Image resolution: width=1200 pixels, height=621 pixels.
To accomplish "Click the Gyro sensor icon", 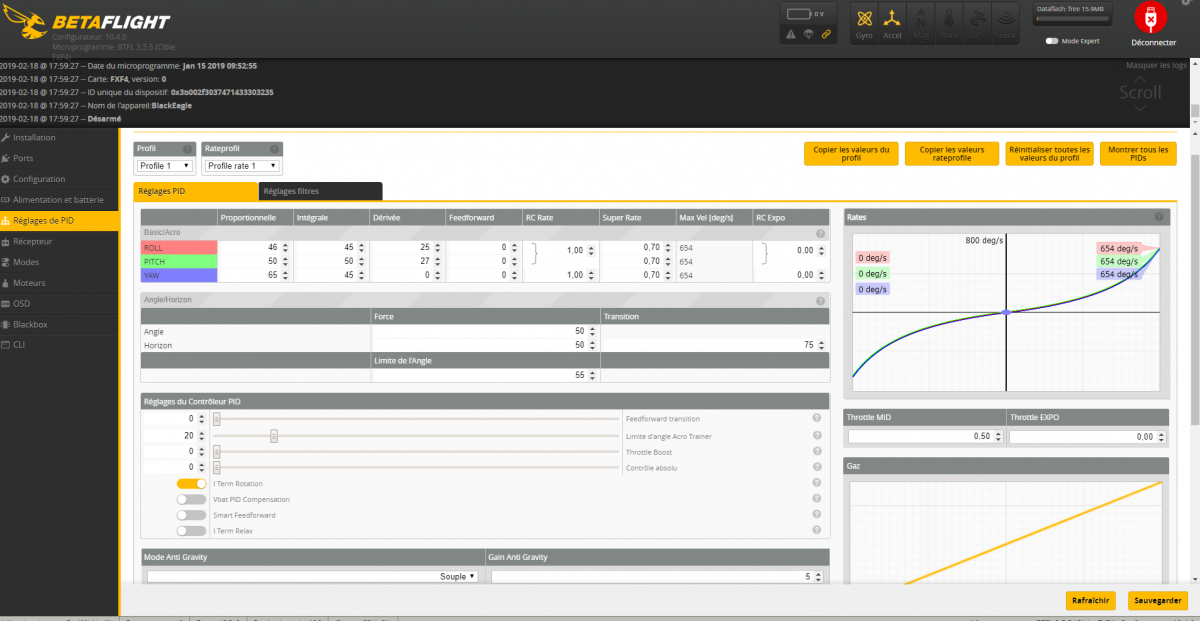I will click(x=864, y=22).
